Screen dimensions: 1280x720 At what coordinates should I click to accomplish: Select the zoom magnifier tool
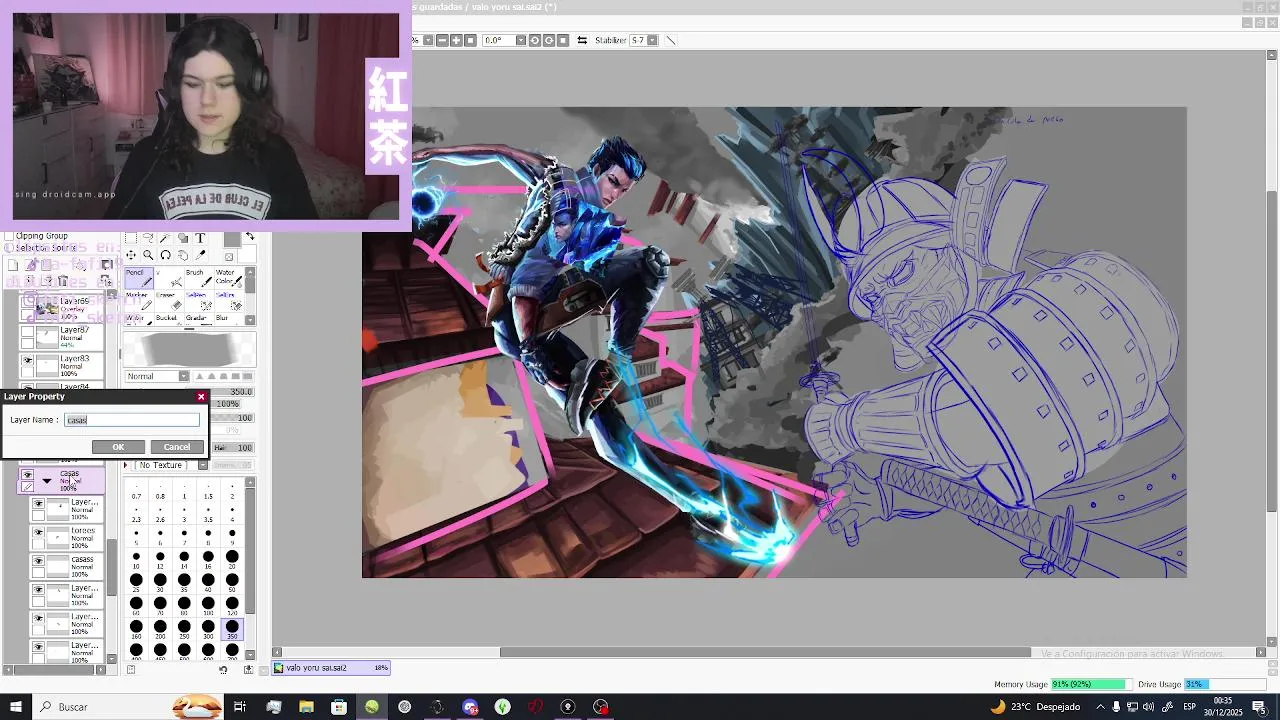click(x=148, y=255)
